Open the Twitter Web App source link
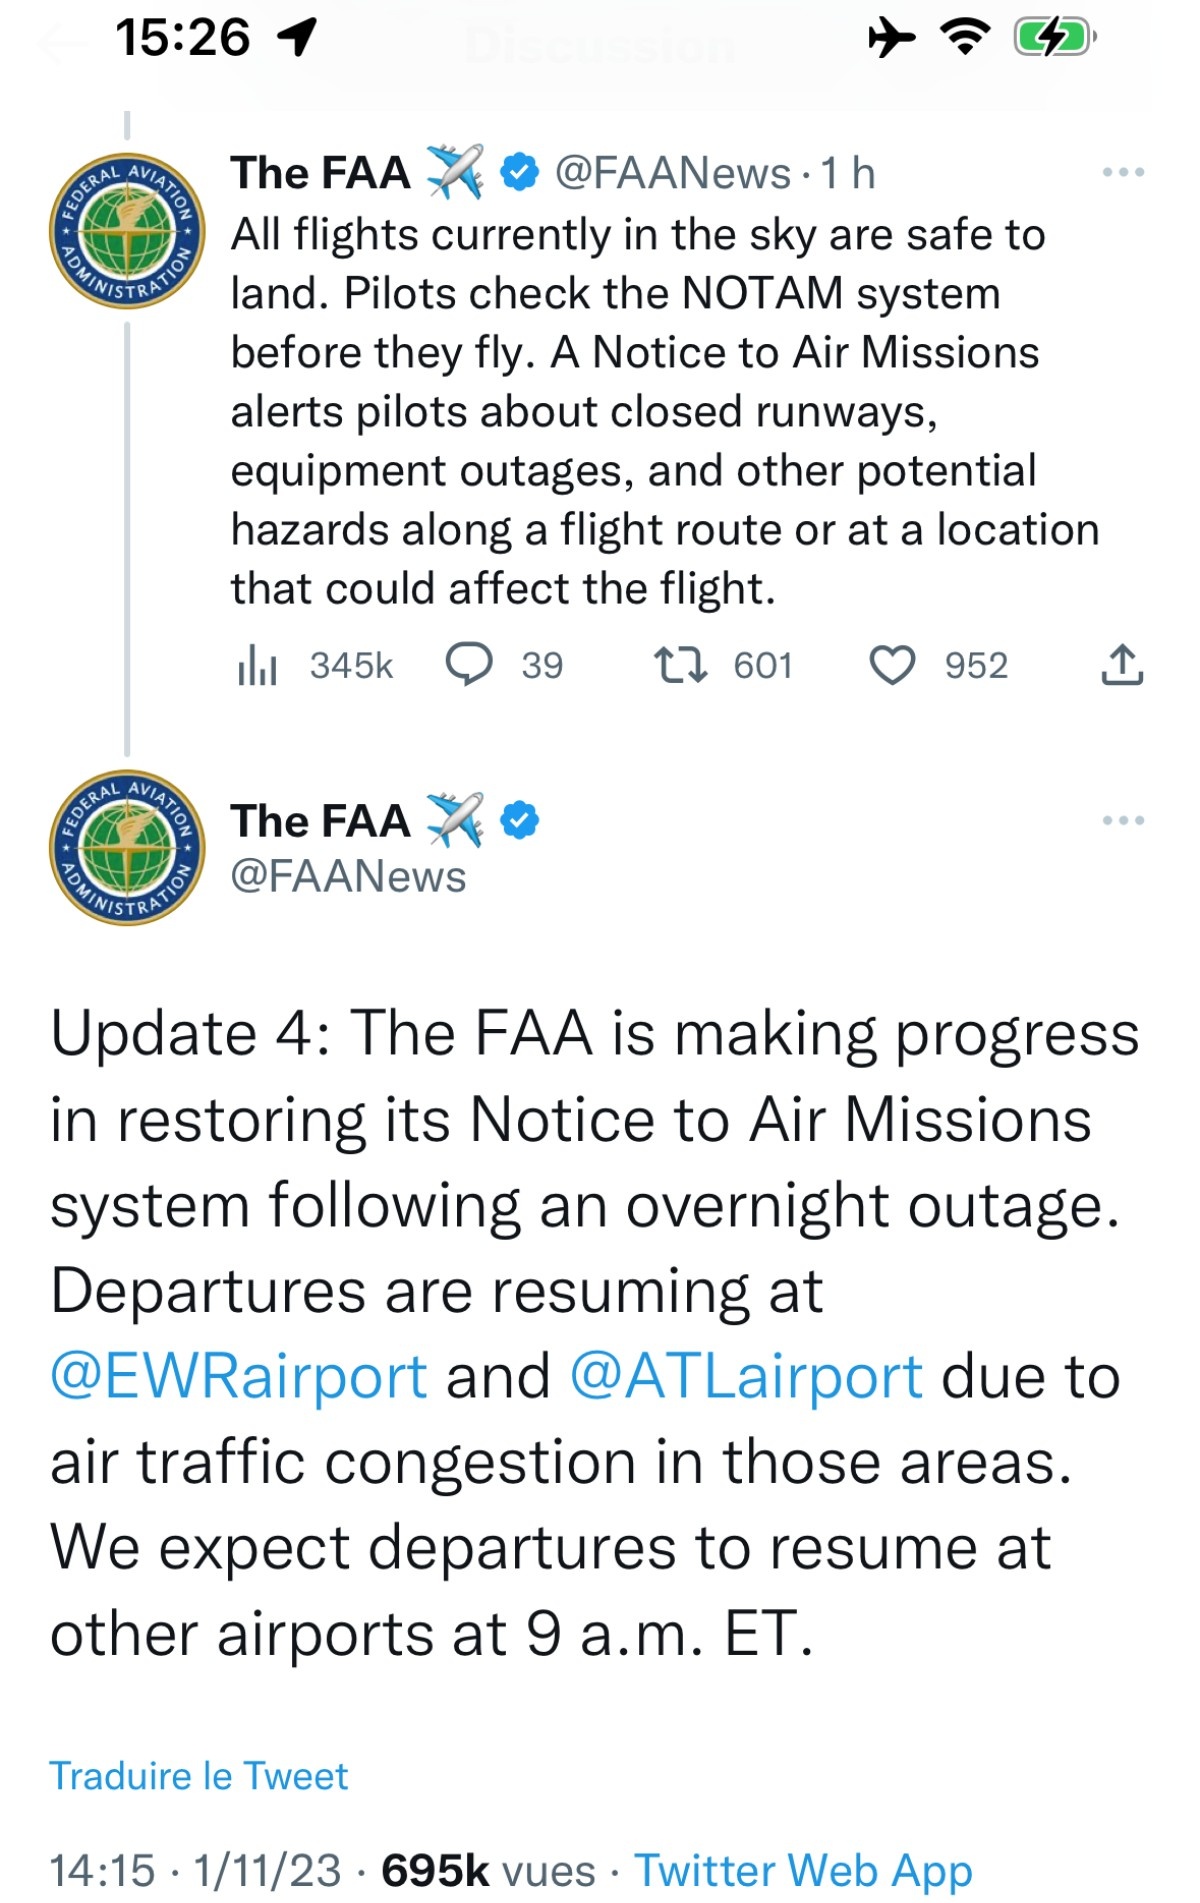1200x1903 pixels. point(803,1870)
